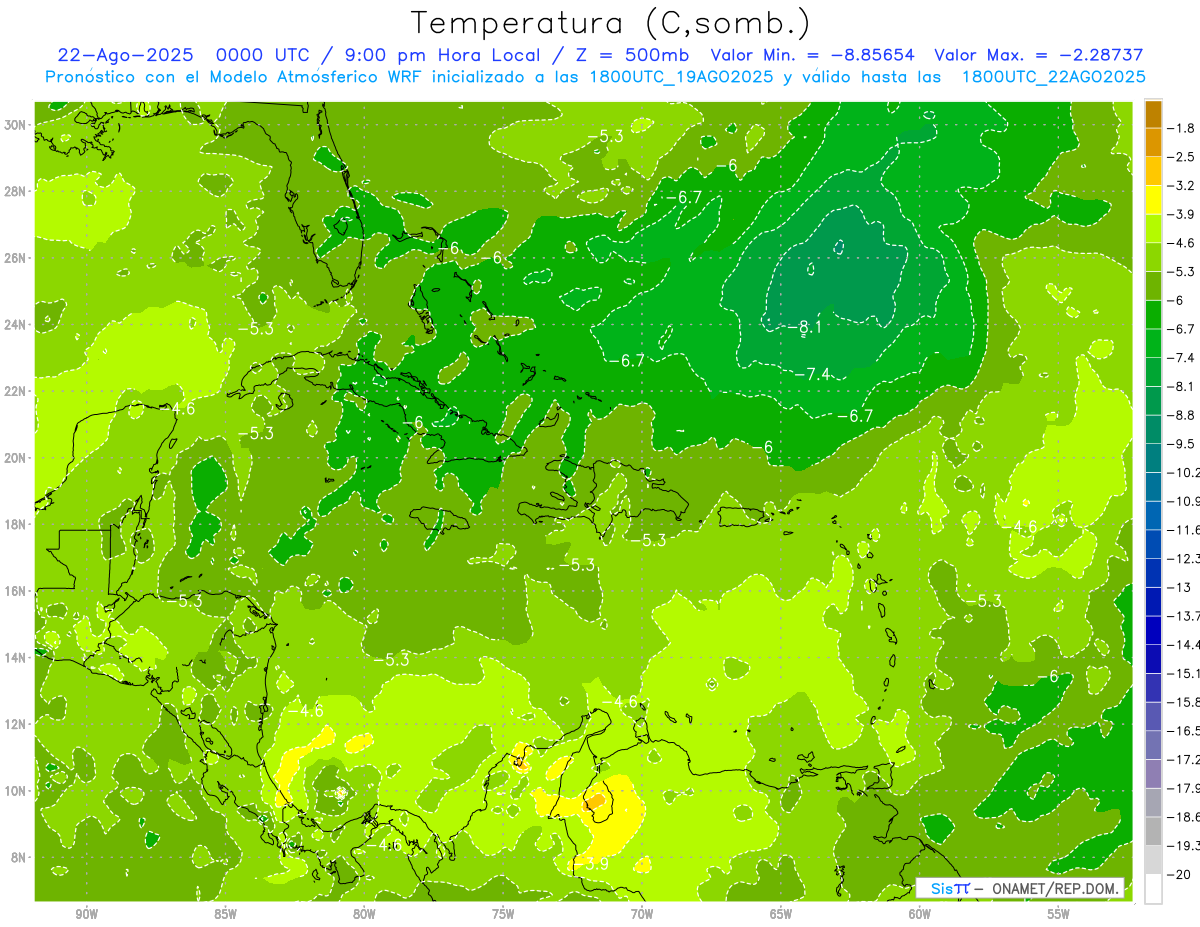Click the '-13' colorbar scale label
This screenshot has height=927, width=1200.
tap(1178, 587)
